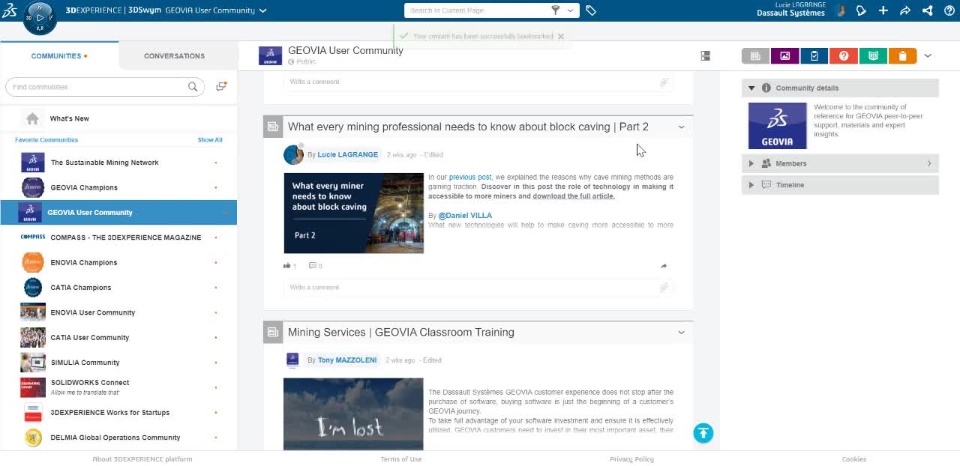Click the GEOVIA logo in Community details
Image resolution: width=960 pixels, height=466 pixels.
(777, 126)
